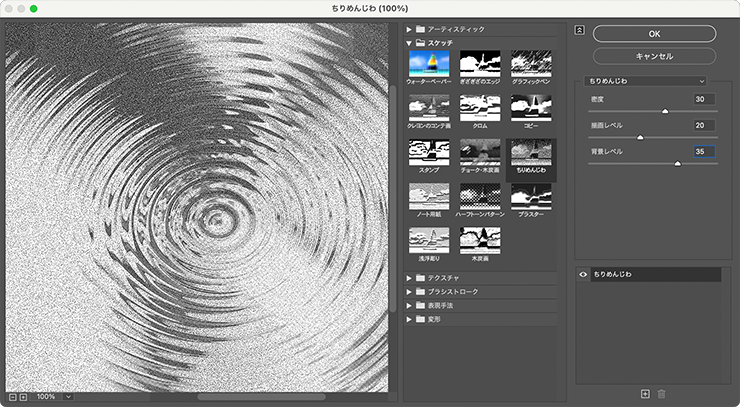The height and width of the screenshot is (407, 740).
Task: Click the 背景レベル slider handle
Action: click(x=678, y=162)
